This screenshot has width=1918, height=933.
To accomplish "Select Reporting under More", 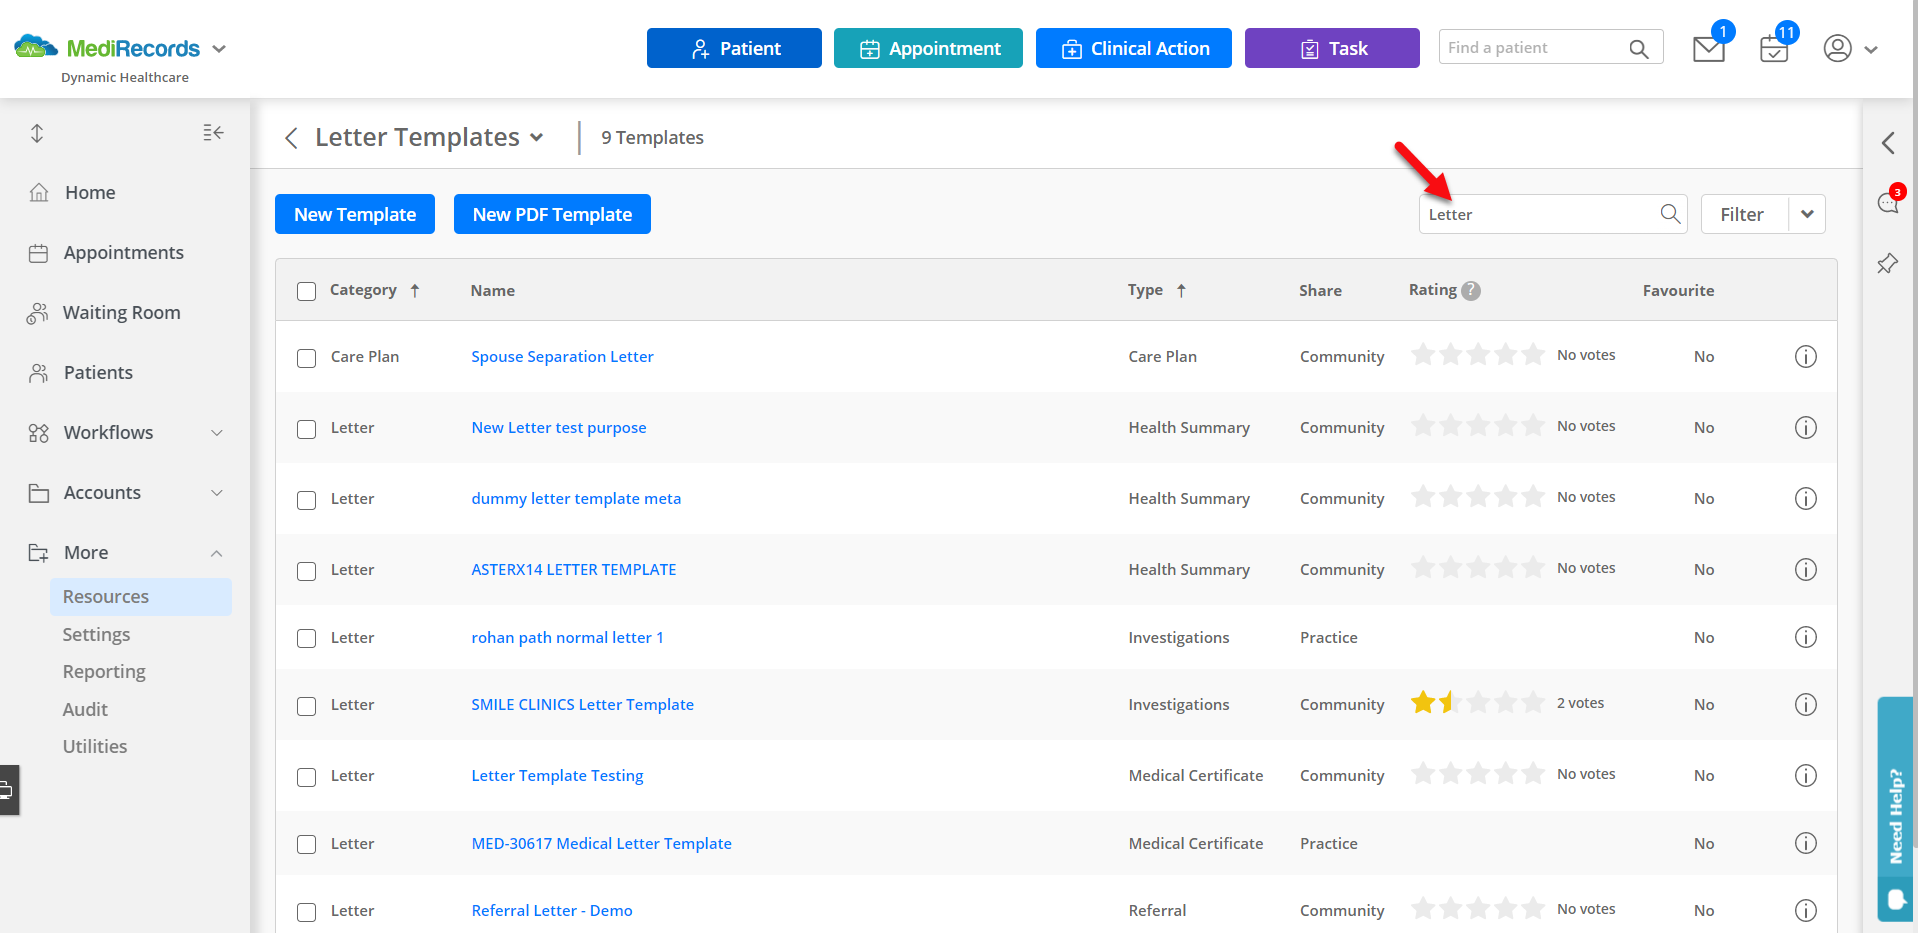I will [104, 671].
